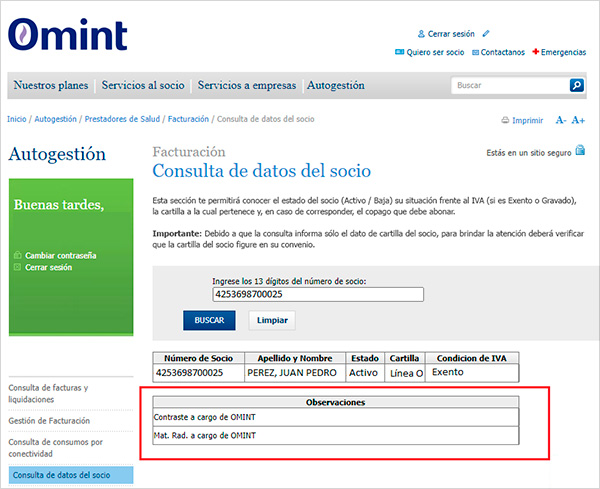Open Servicios a empresas menu

247,85
